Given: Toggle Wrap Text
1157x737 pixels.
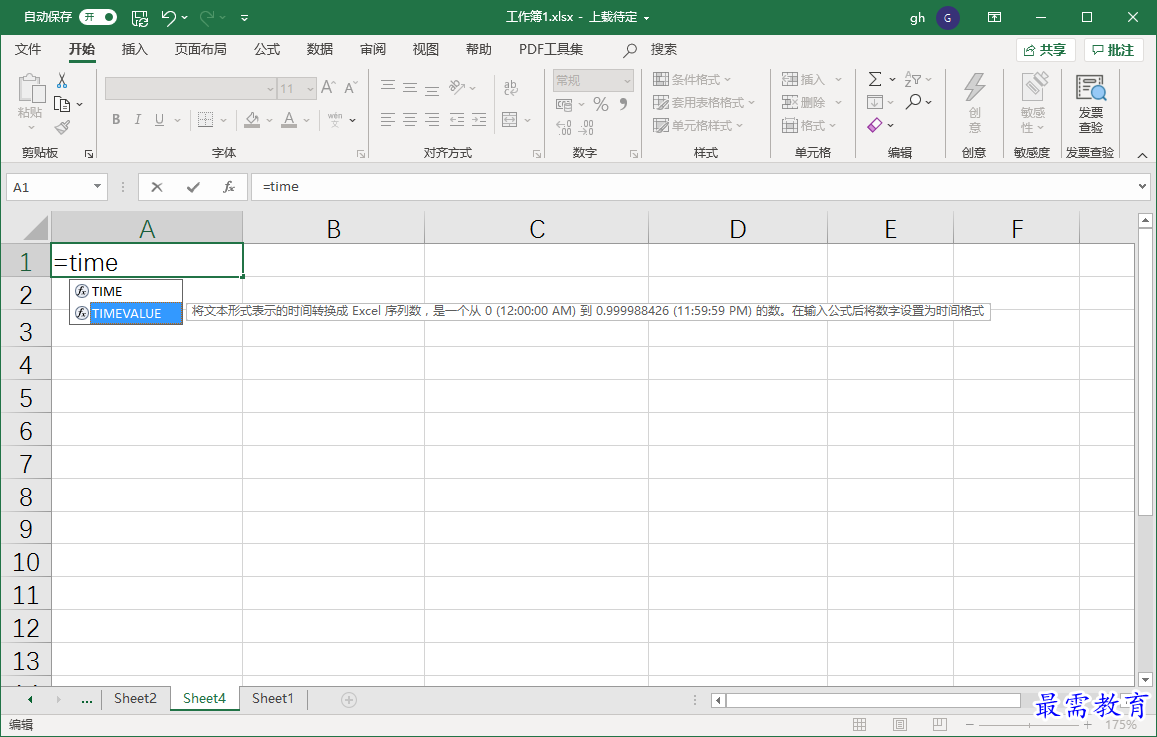Looking at the screenshot, I should pyautogui.click(x=511, y=88).
